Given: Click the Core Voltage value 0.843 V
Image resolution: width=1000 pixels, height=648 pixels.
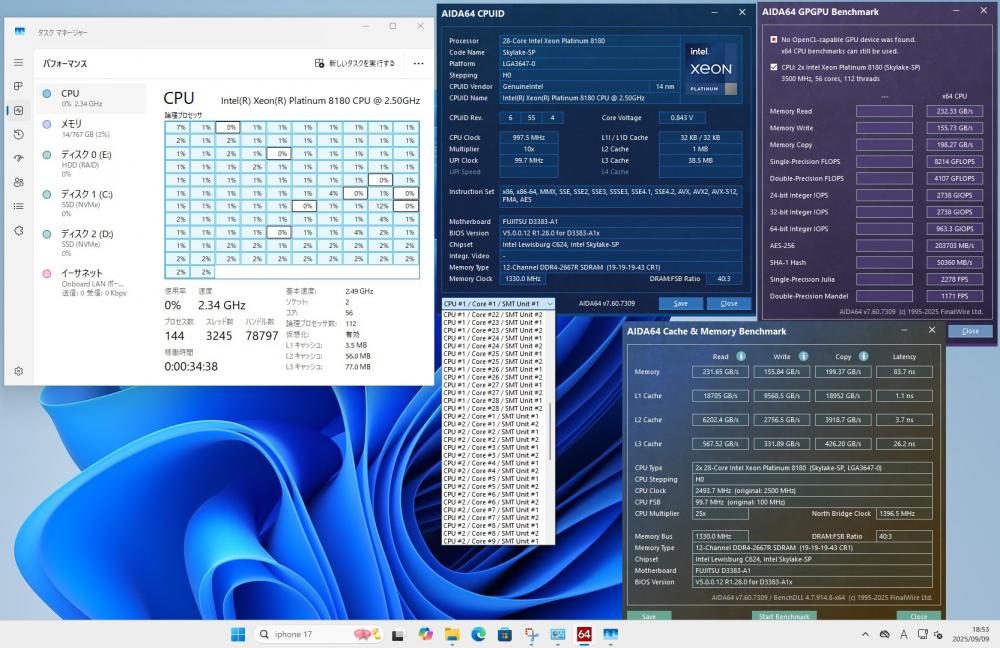Looking at the screenshot, I should [x=682, y=117].
